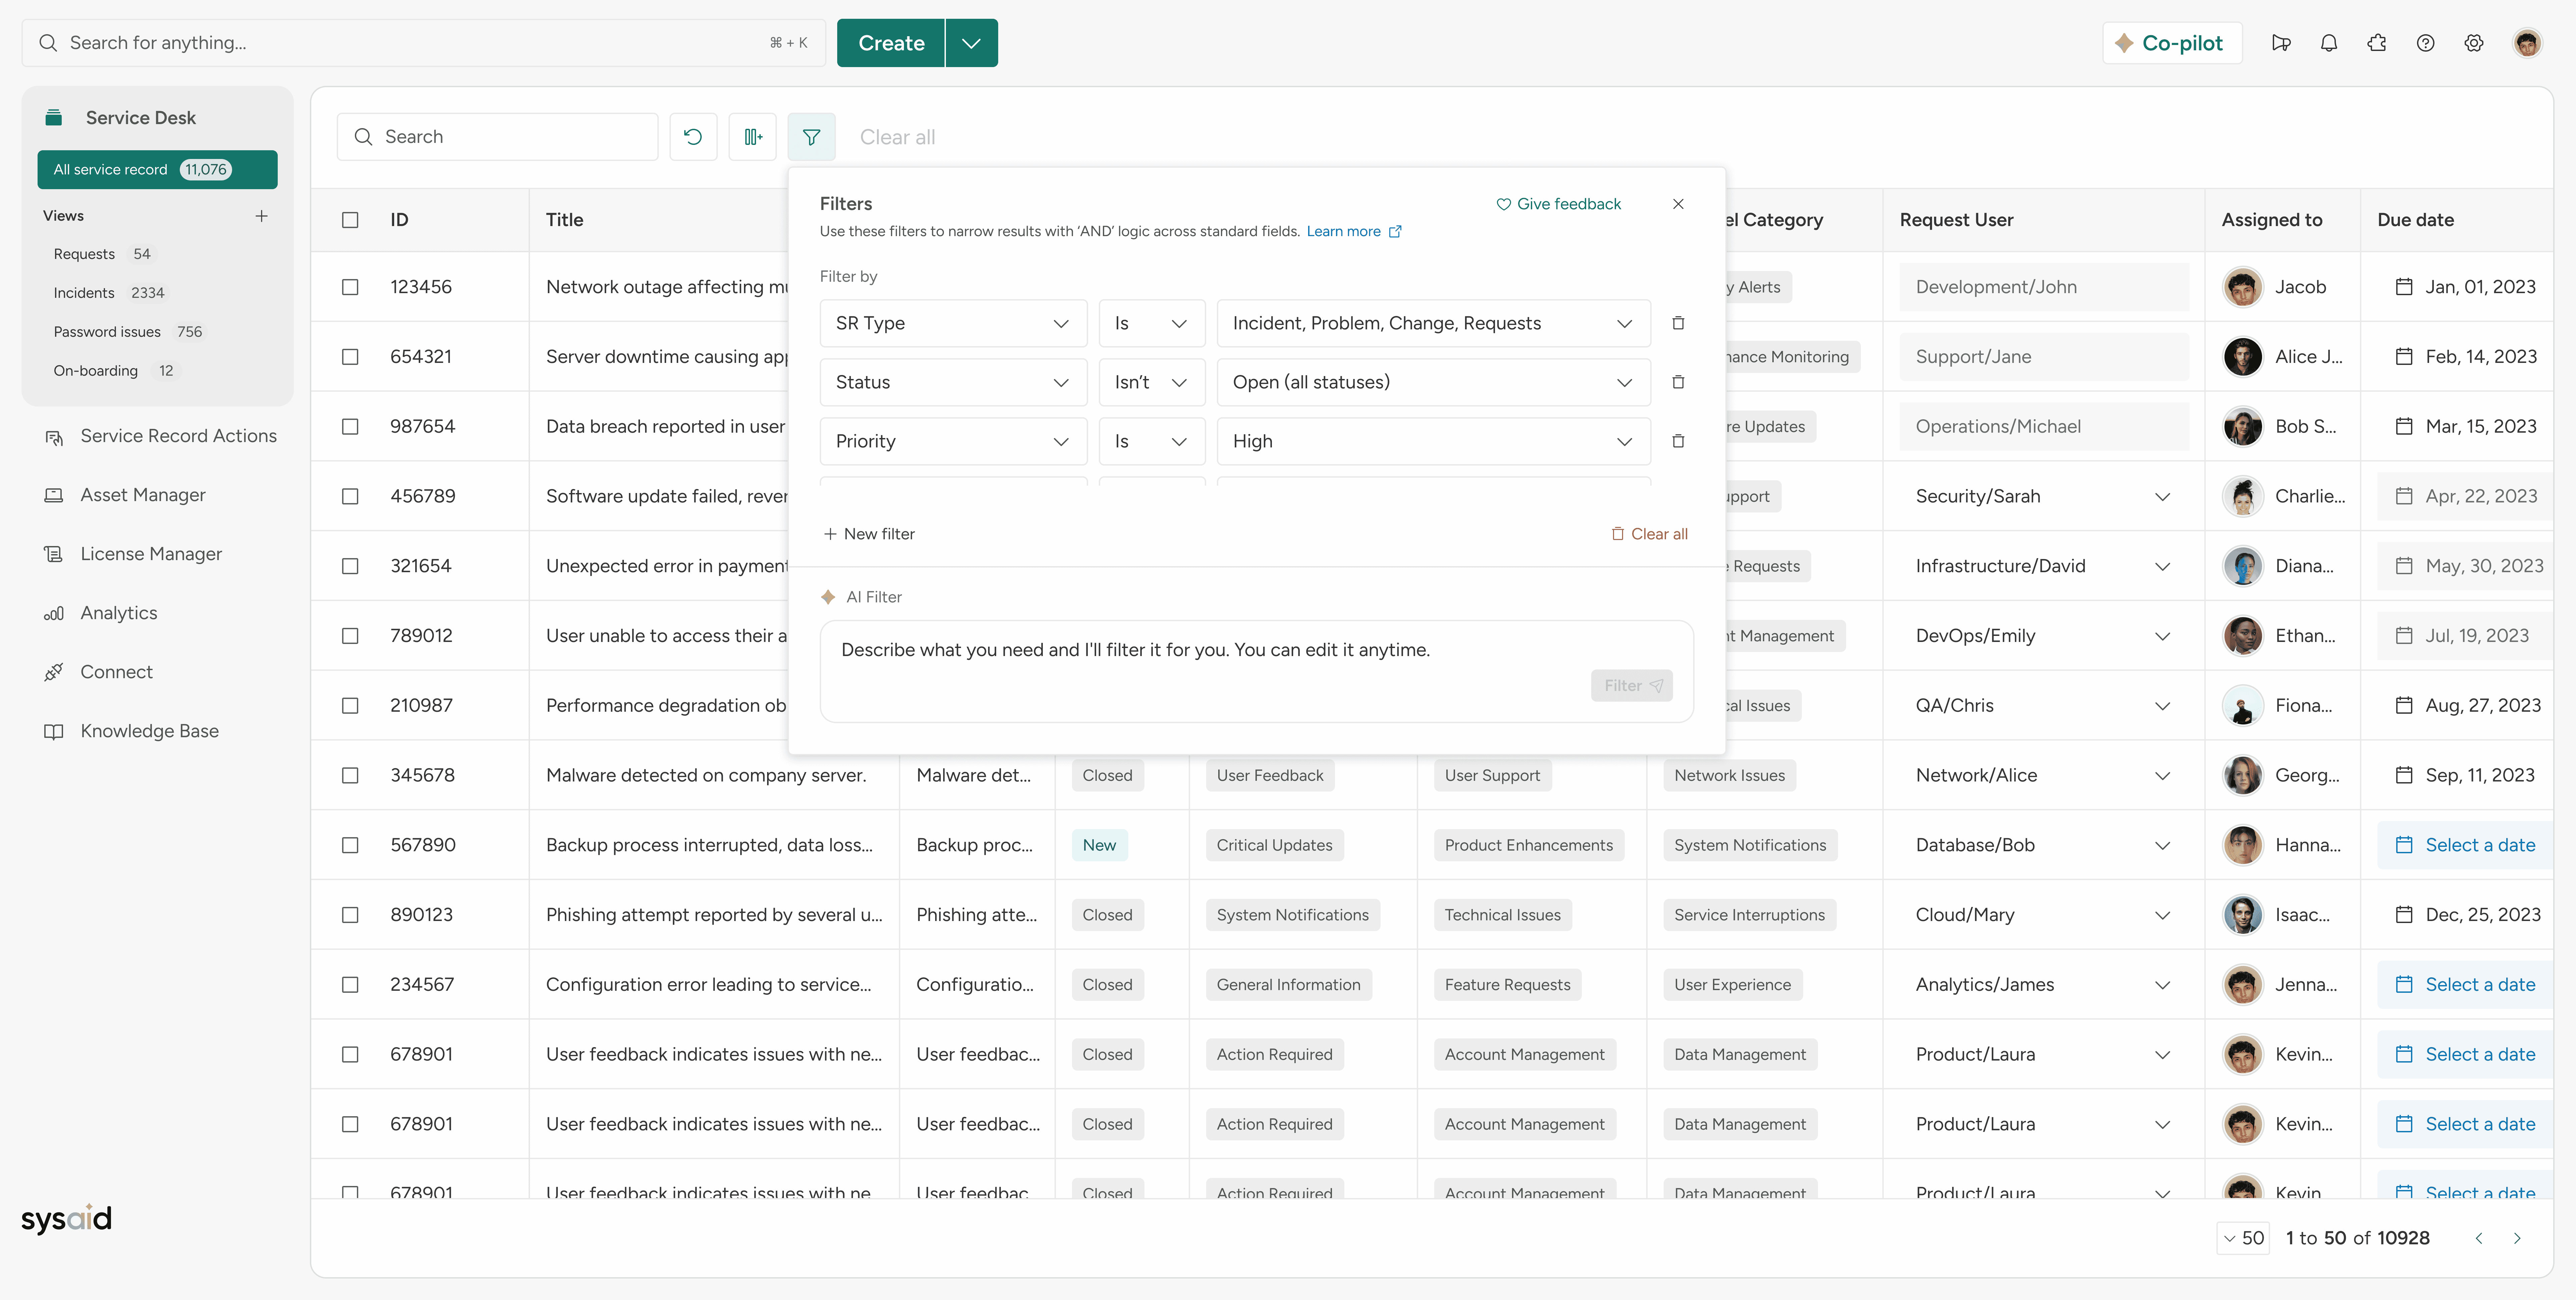This screenshot has height=1300, width=2576.
Task: Click the refresh icon beside Search
Action: [x=693, y=137]
